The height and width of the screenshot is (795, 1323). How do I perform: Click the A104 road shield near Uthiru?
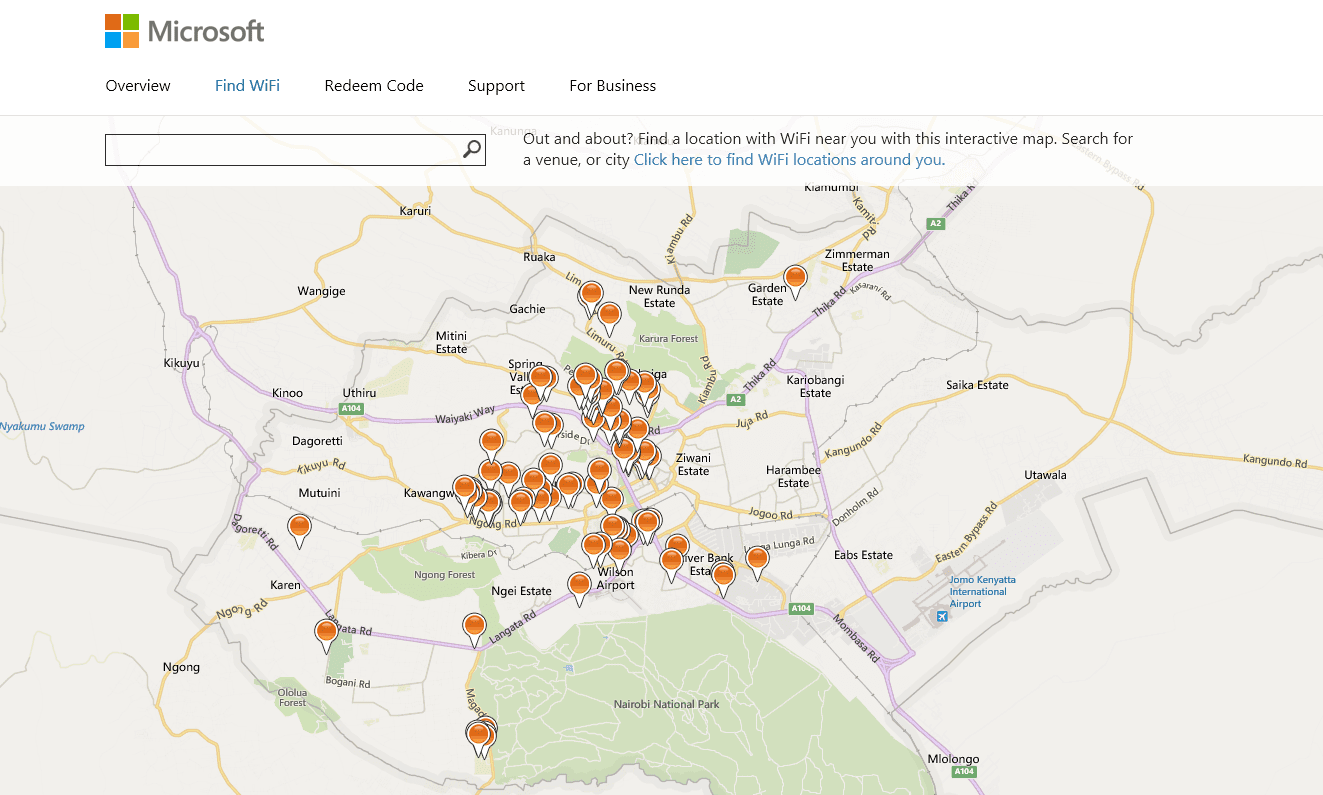tap(350, 409)
